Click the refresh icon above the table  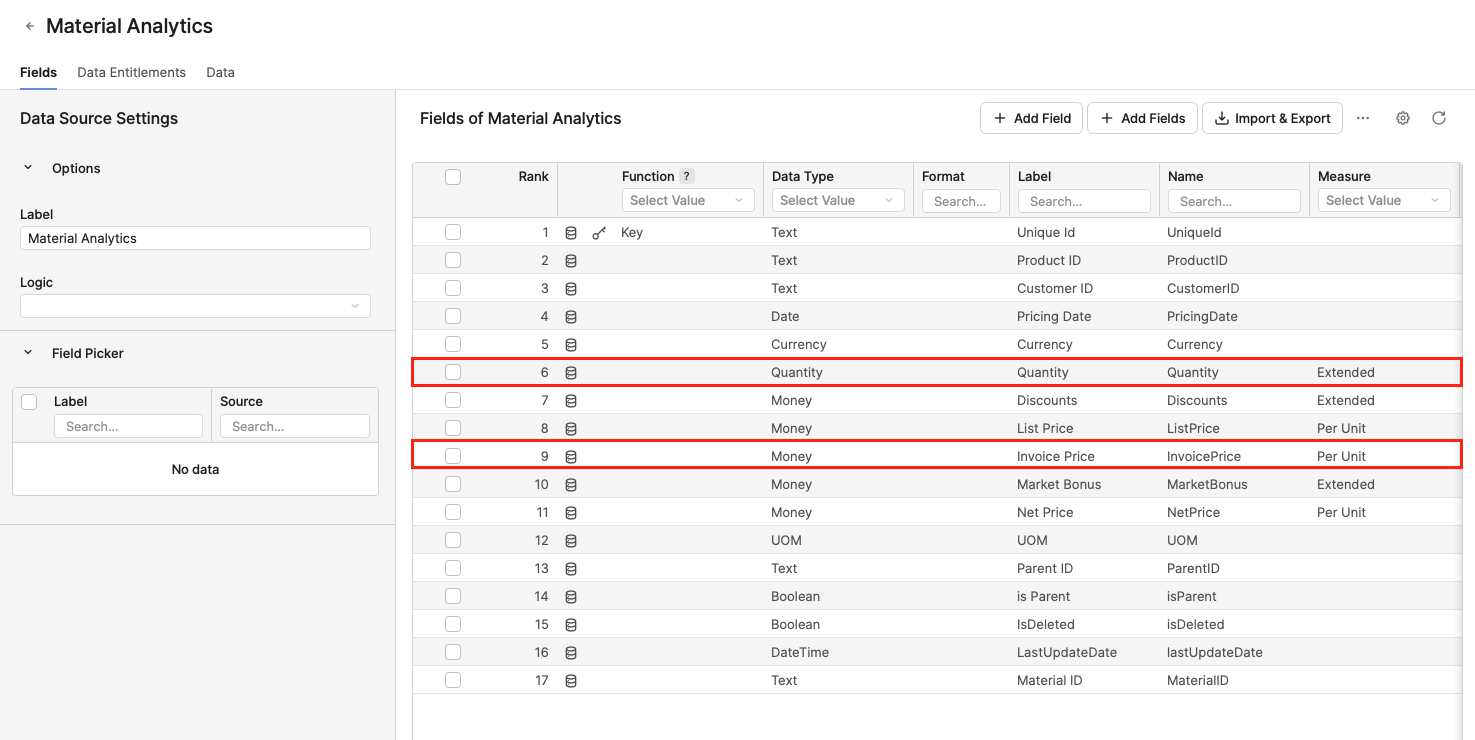(x=1439, y=118)
